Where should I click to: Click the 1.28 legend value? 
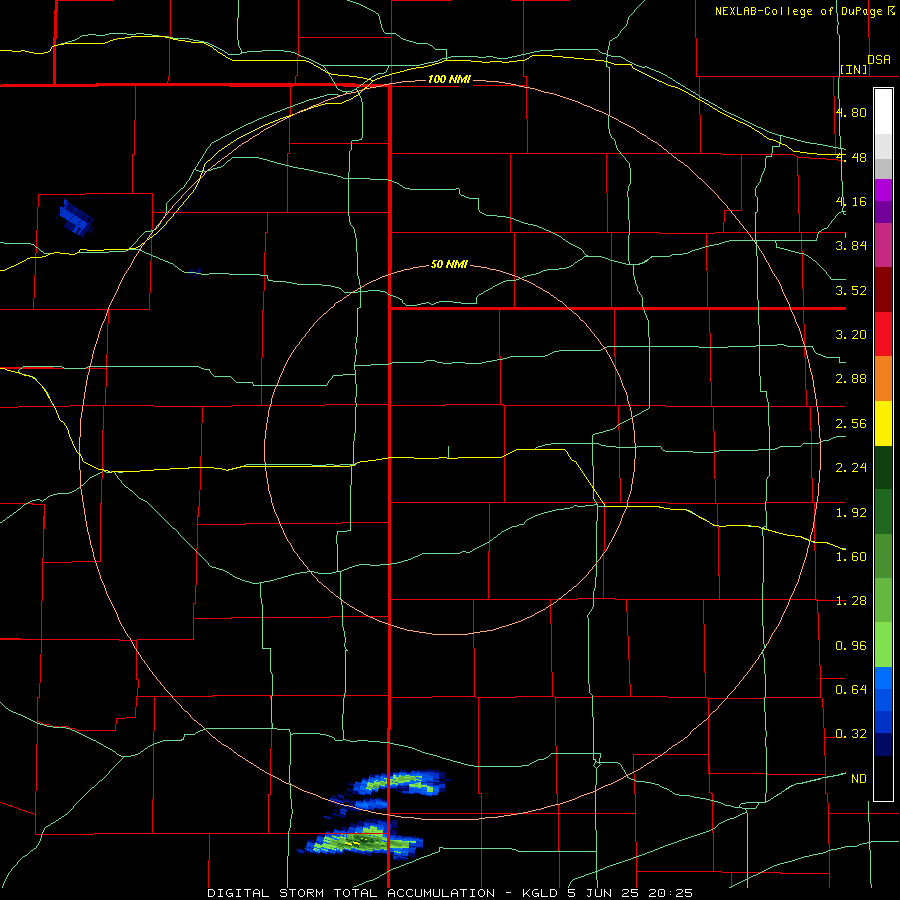tap(851, 601)
